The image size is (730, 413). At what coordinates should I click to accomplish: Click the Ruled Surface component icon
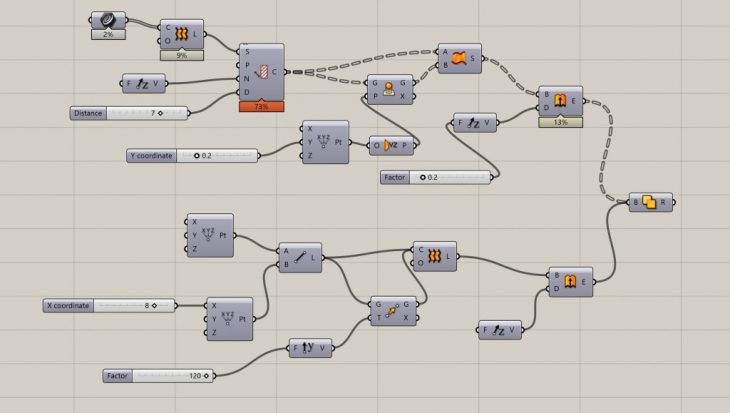(x=460, y=58)
